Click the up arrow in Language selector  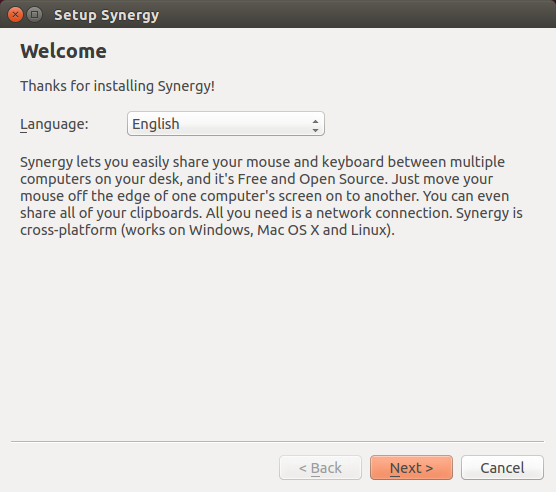[x=315, y=121]
